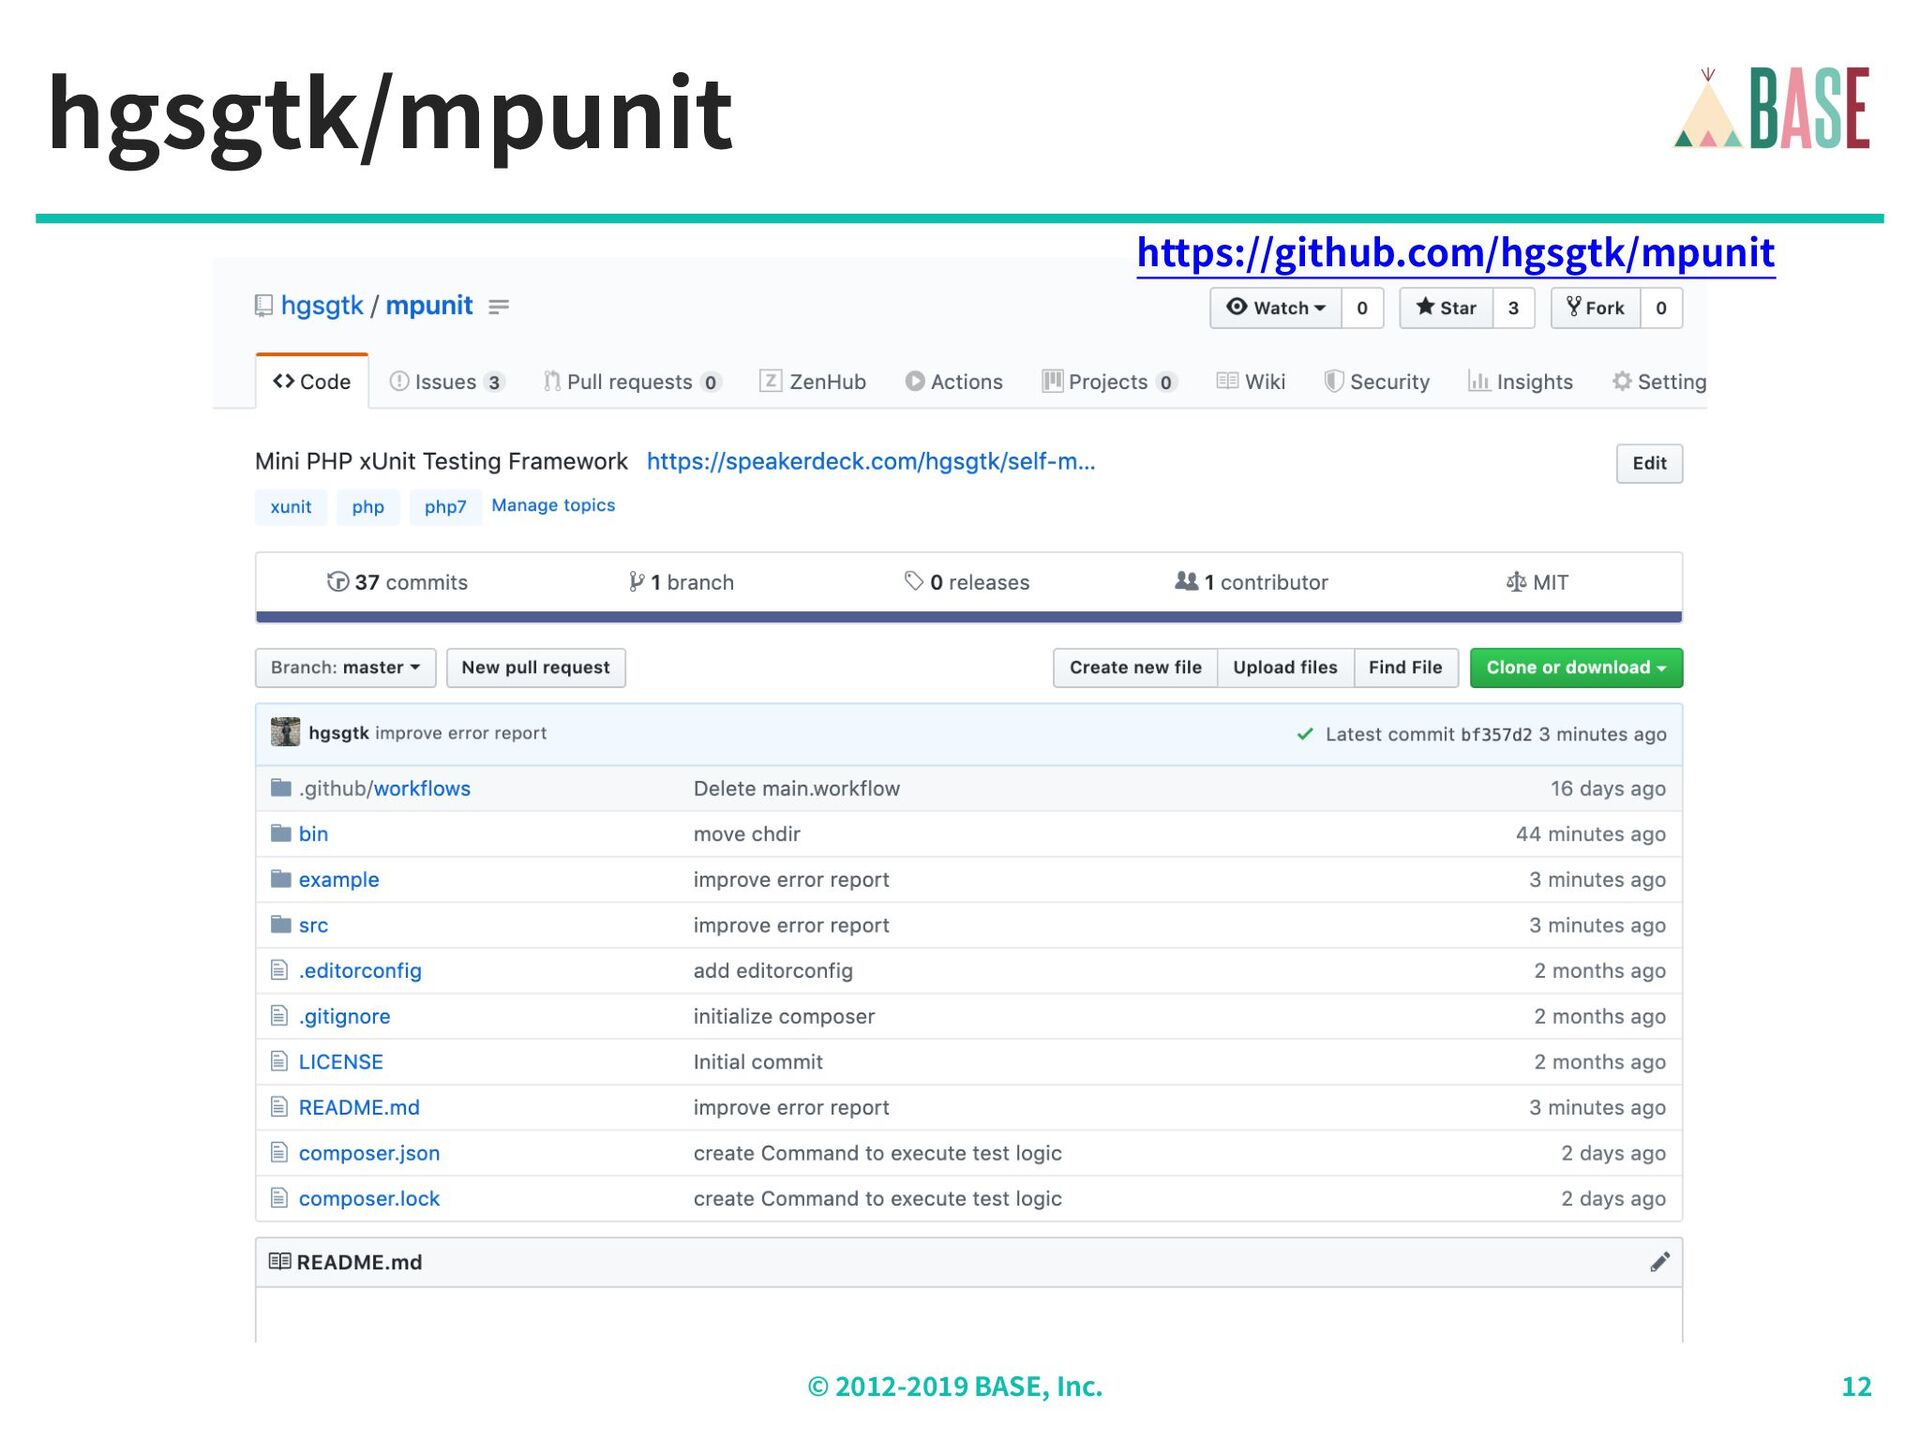Open the Security tab
Image resolution: width=1920 pixels, height=1440 pixels.
[x=1377, y=382]
